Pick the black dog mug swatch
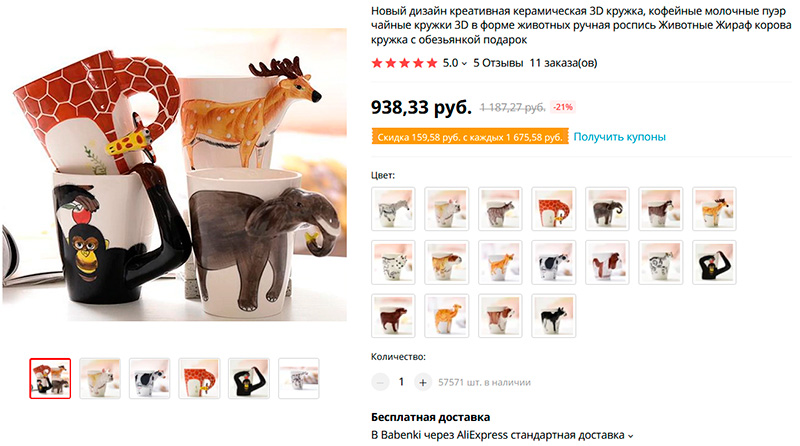This screenshot has width=800, height=446. pyautogui.click(x=554, y=316)
